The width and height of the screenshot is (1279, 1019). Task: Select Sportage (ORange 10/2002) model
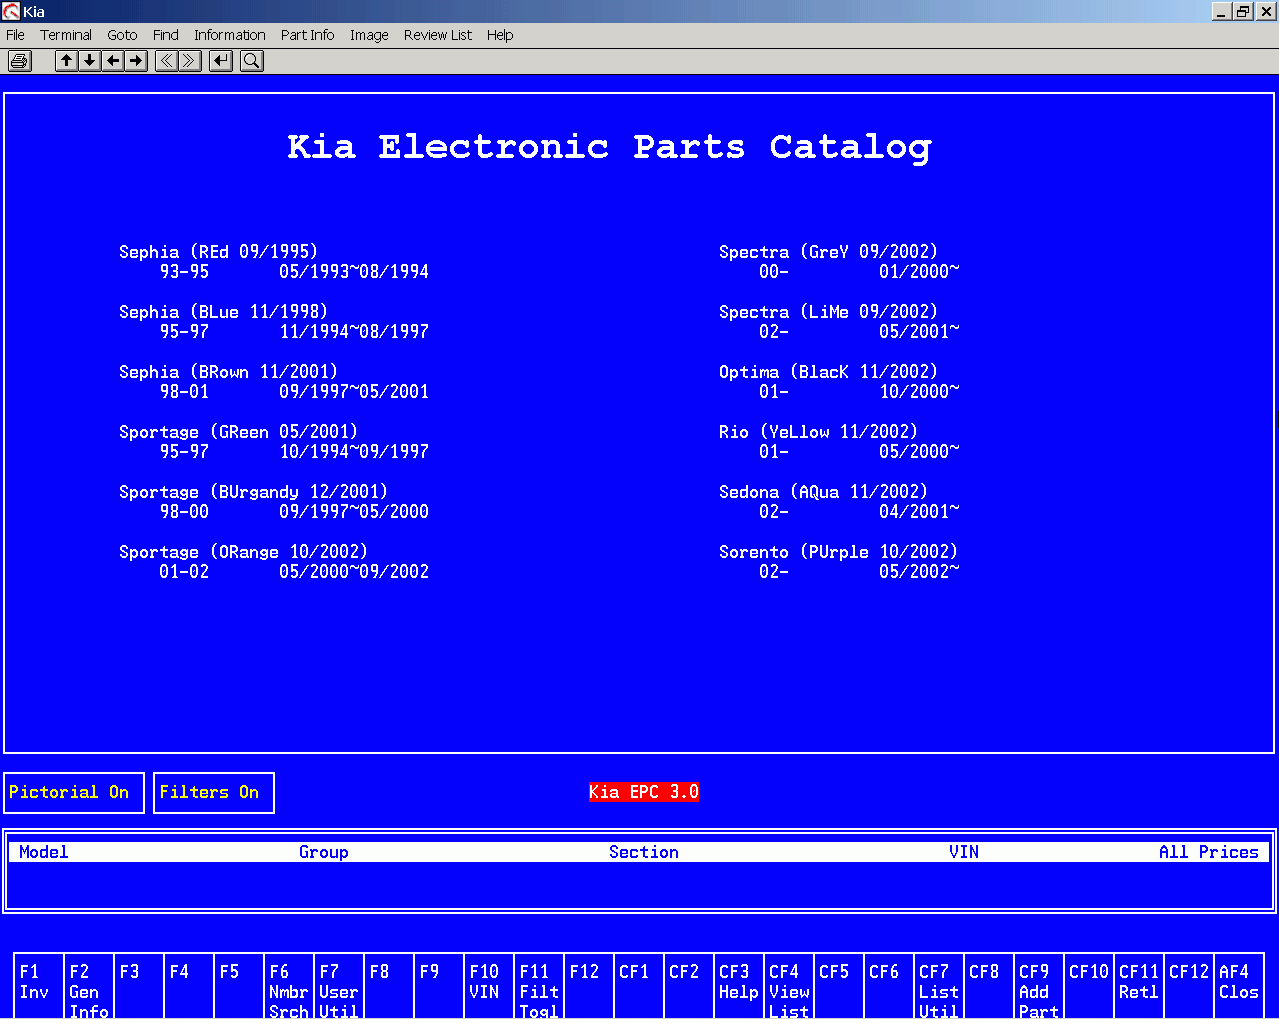[x=243, y=552]
